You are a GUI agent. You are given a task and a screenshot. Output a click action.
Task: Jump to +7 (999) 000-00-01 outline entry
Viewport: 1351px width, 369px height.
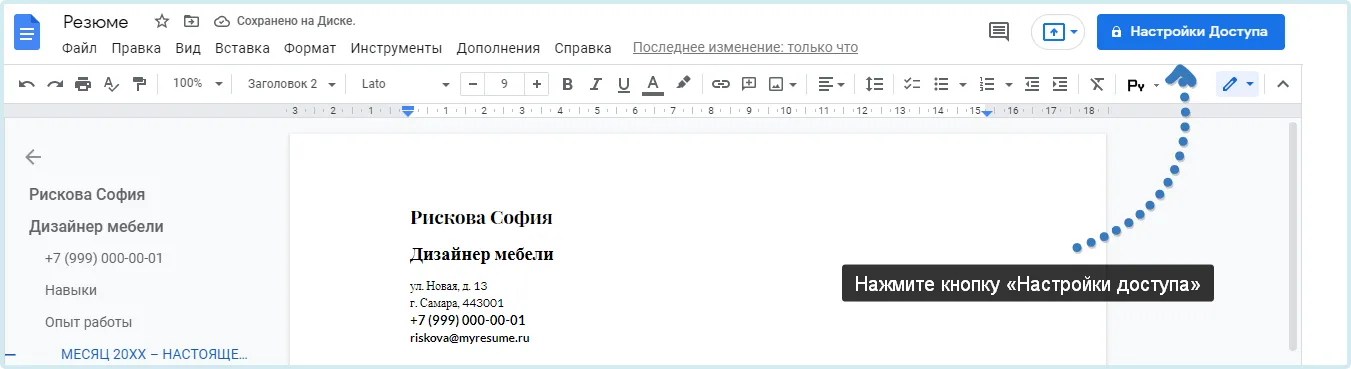[x=104, y=258]
